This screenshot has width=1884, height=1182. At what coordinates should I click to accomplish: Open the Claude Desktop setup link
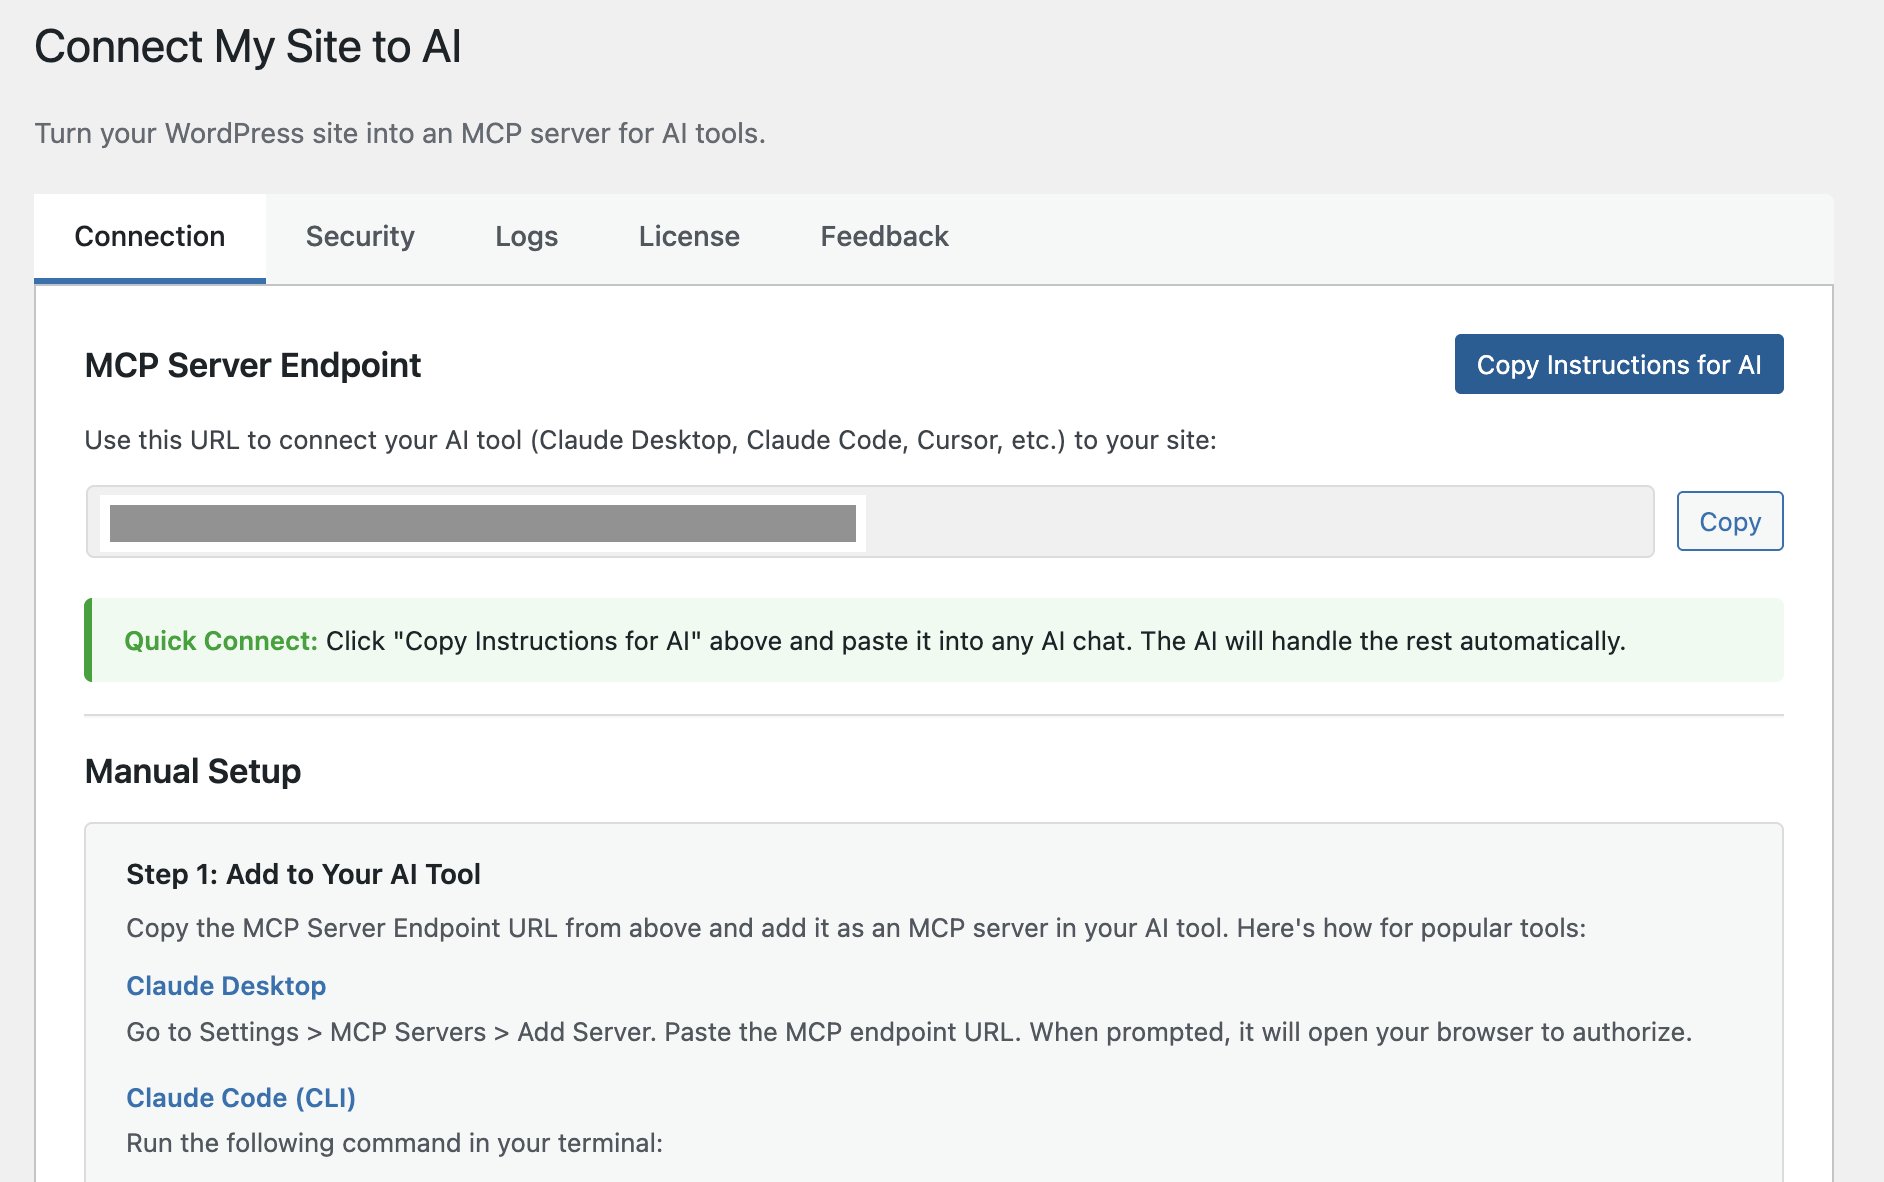click(225, 986)
